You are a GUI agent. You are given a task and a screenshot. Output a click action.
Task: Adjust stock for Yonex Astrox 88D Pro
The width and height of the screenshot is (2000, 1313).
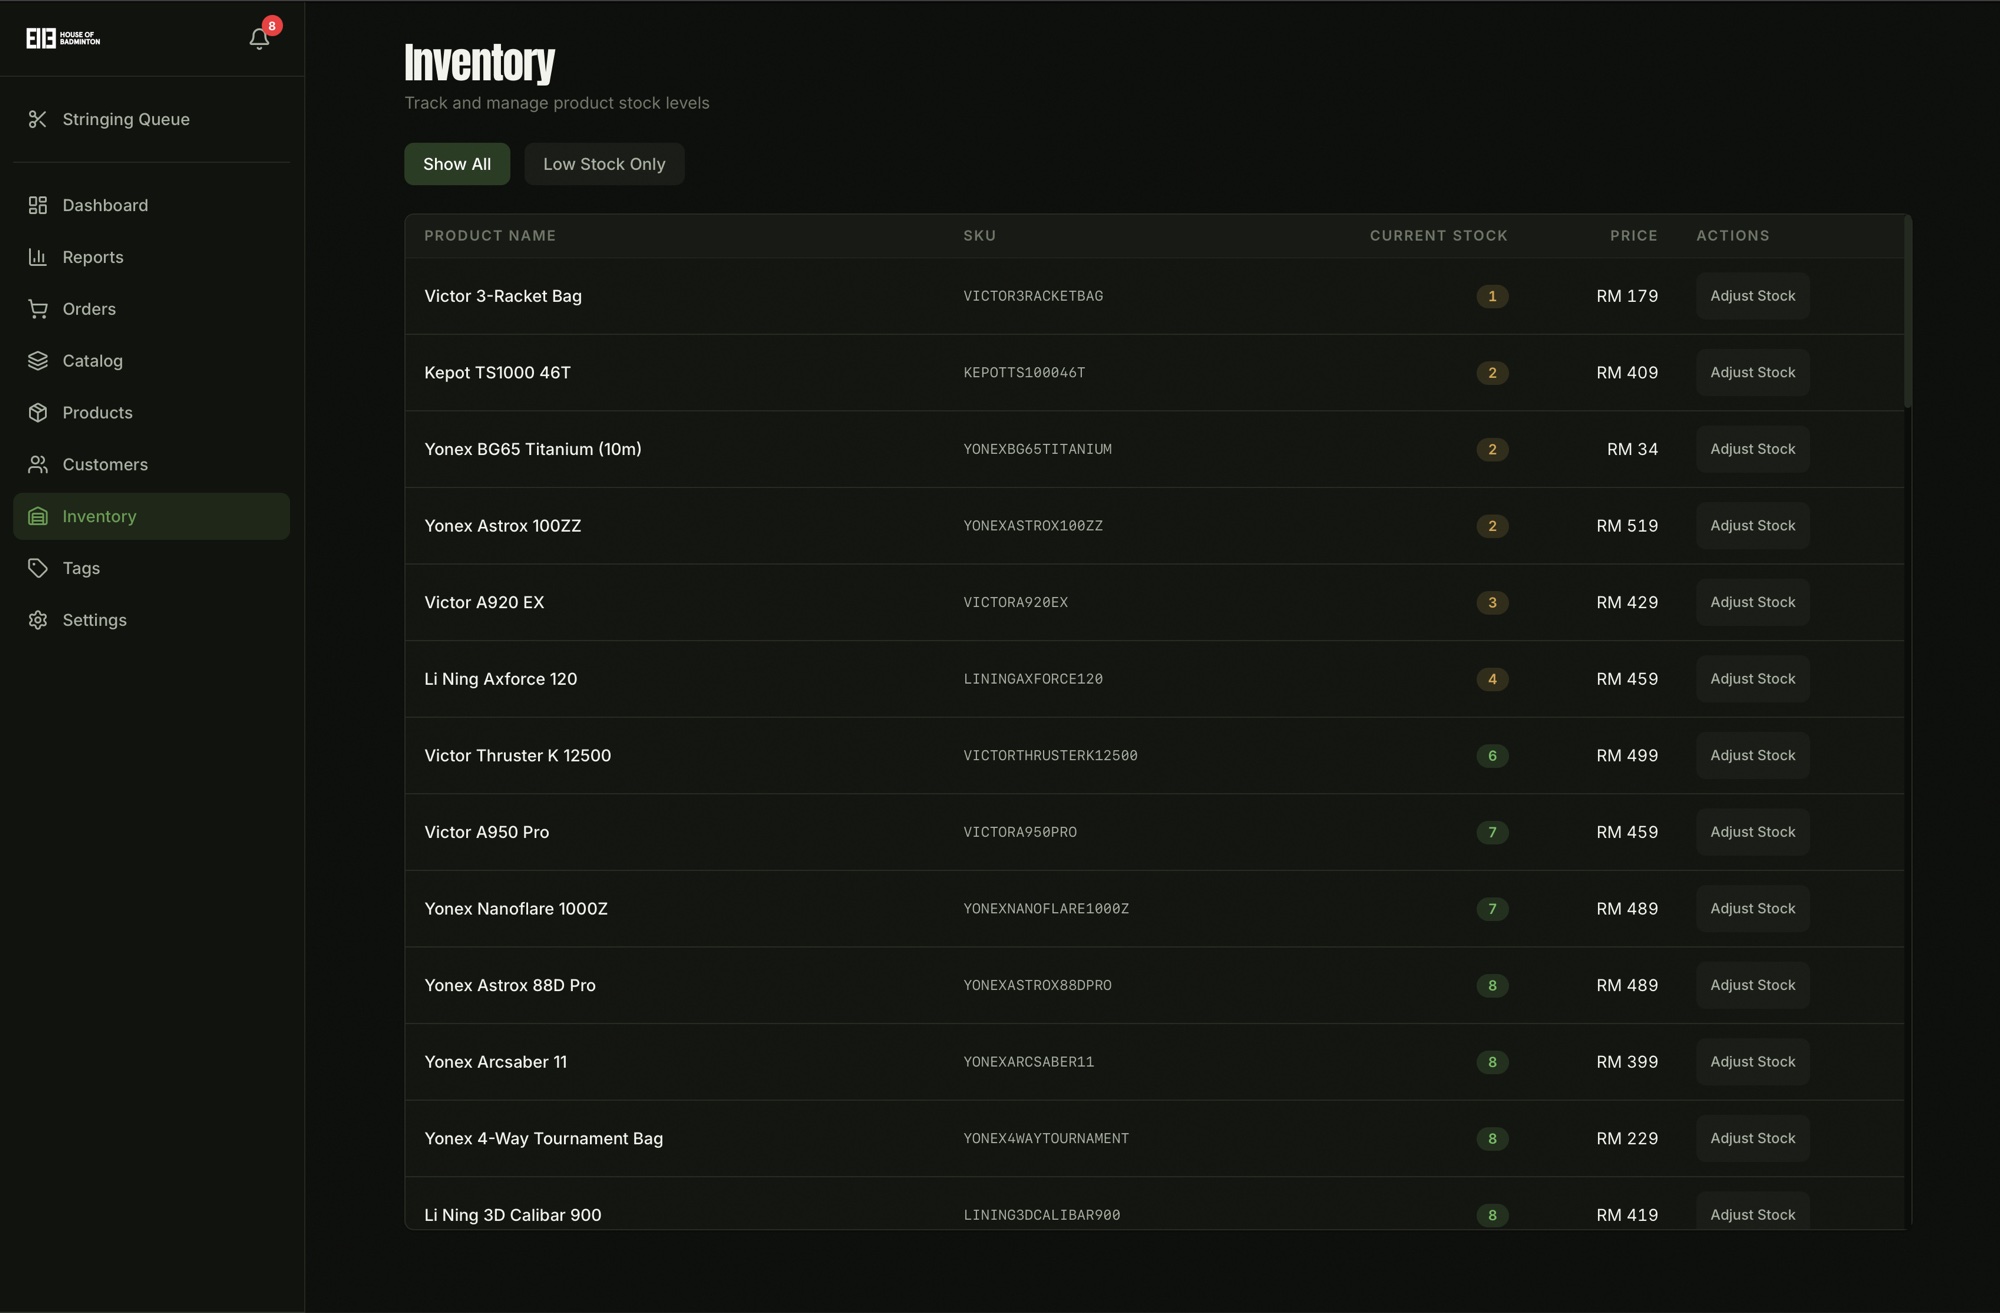1752,985
